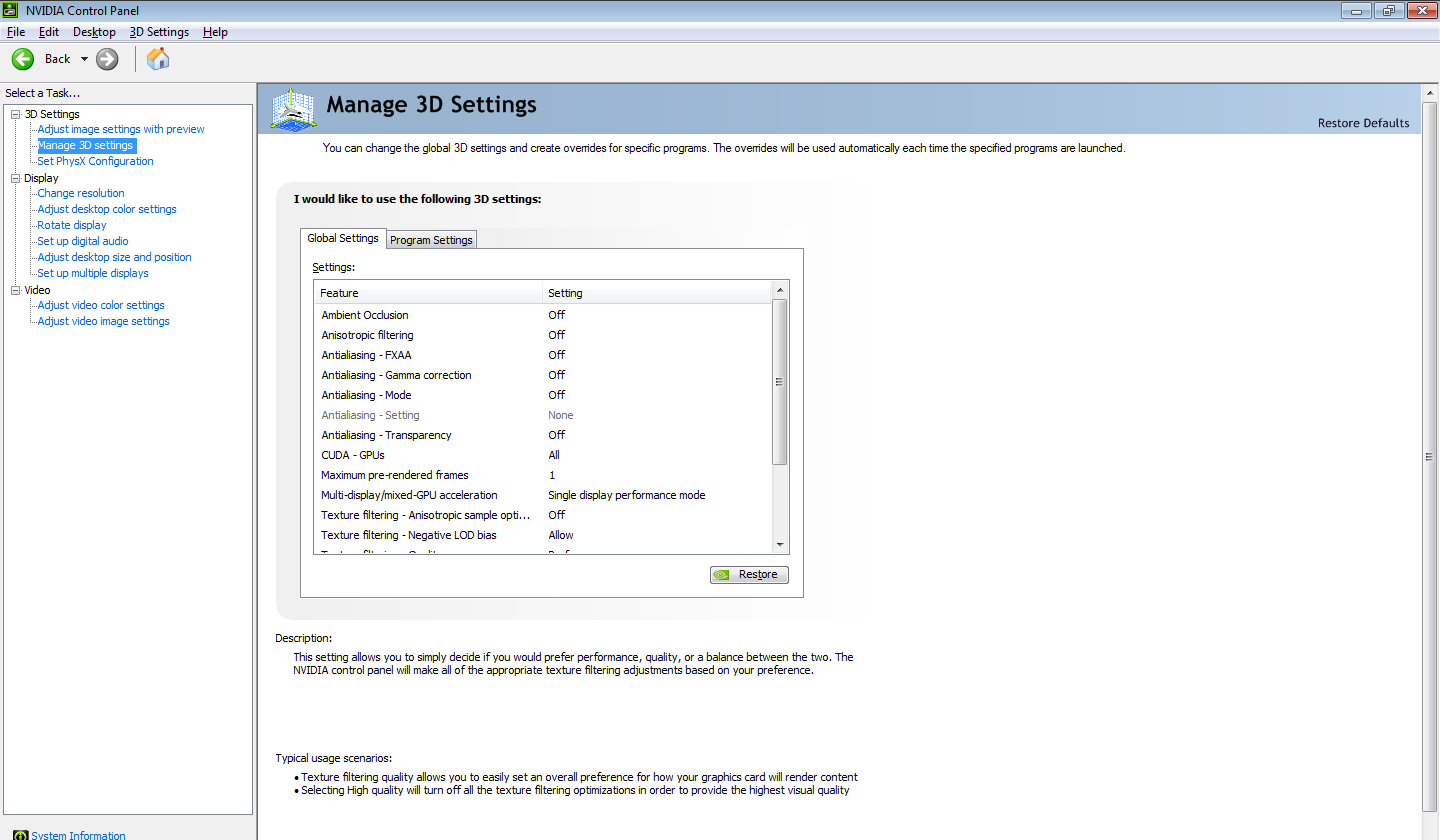This screenshot has height=840, width=1440.
Task: Click the Feature column header
Action: (428, 293)
